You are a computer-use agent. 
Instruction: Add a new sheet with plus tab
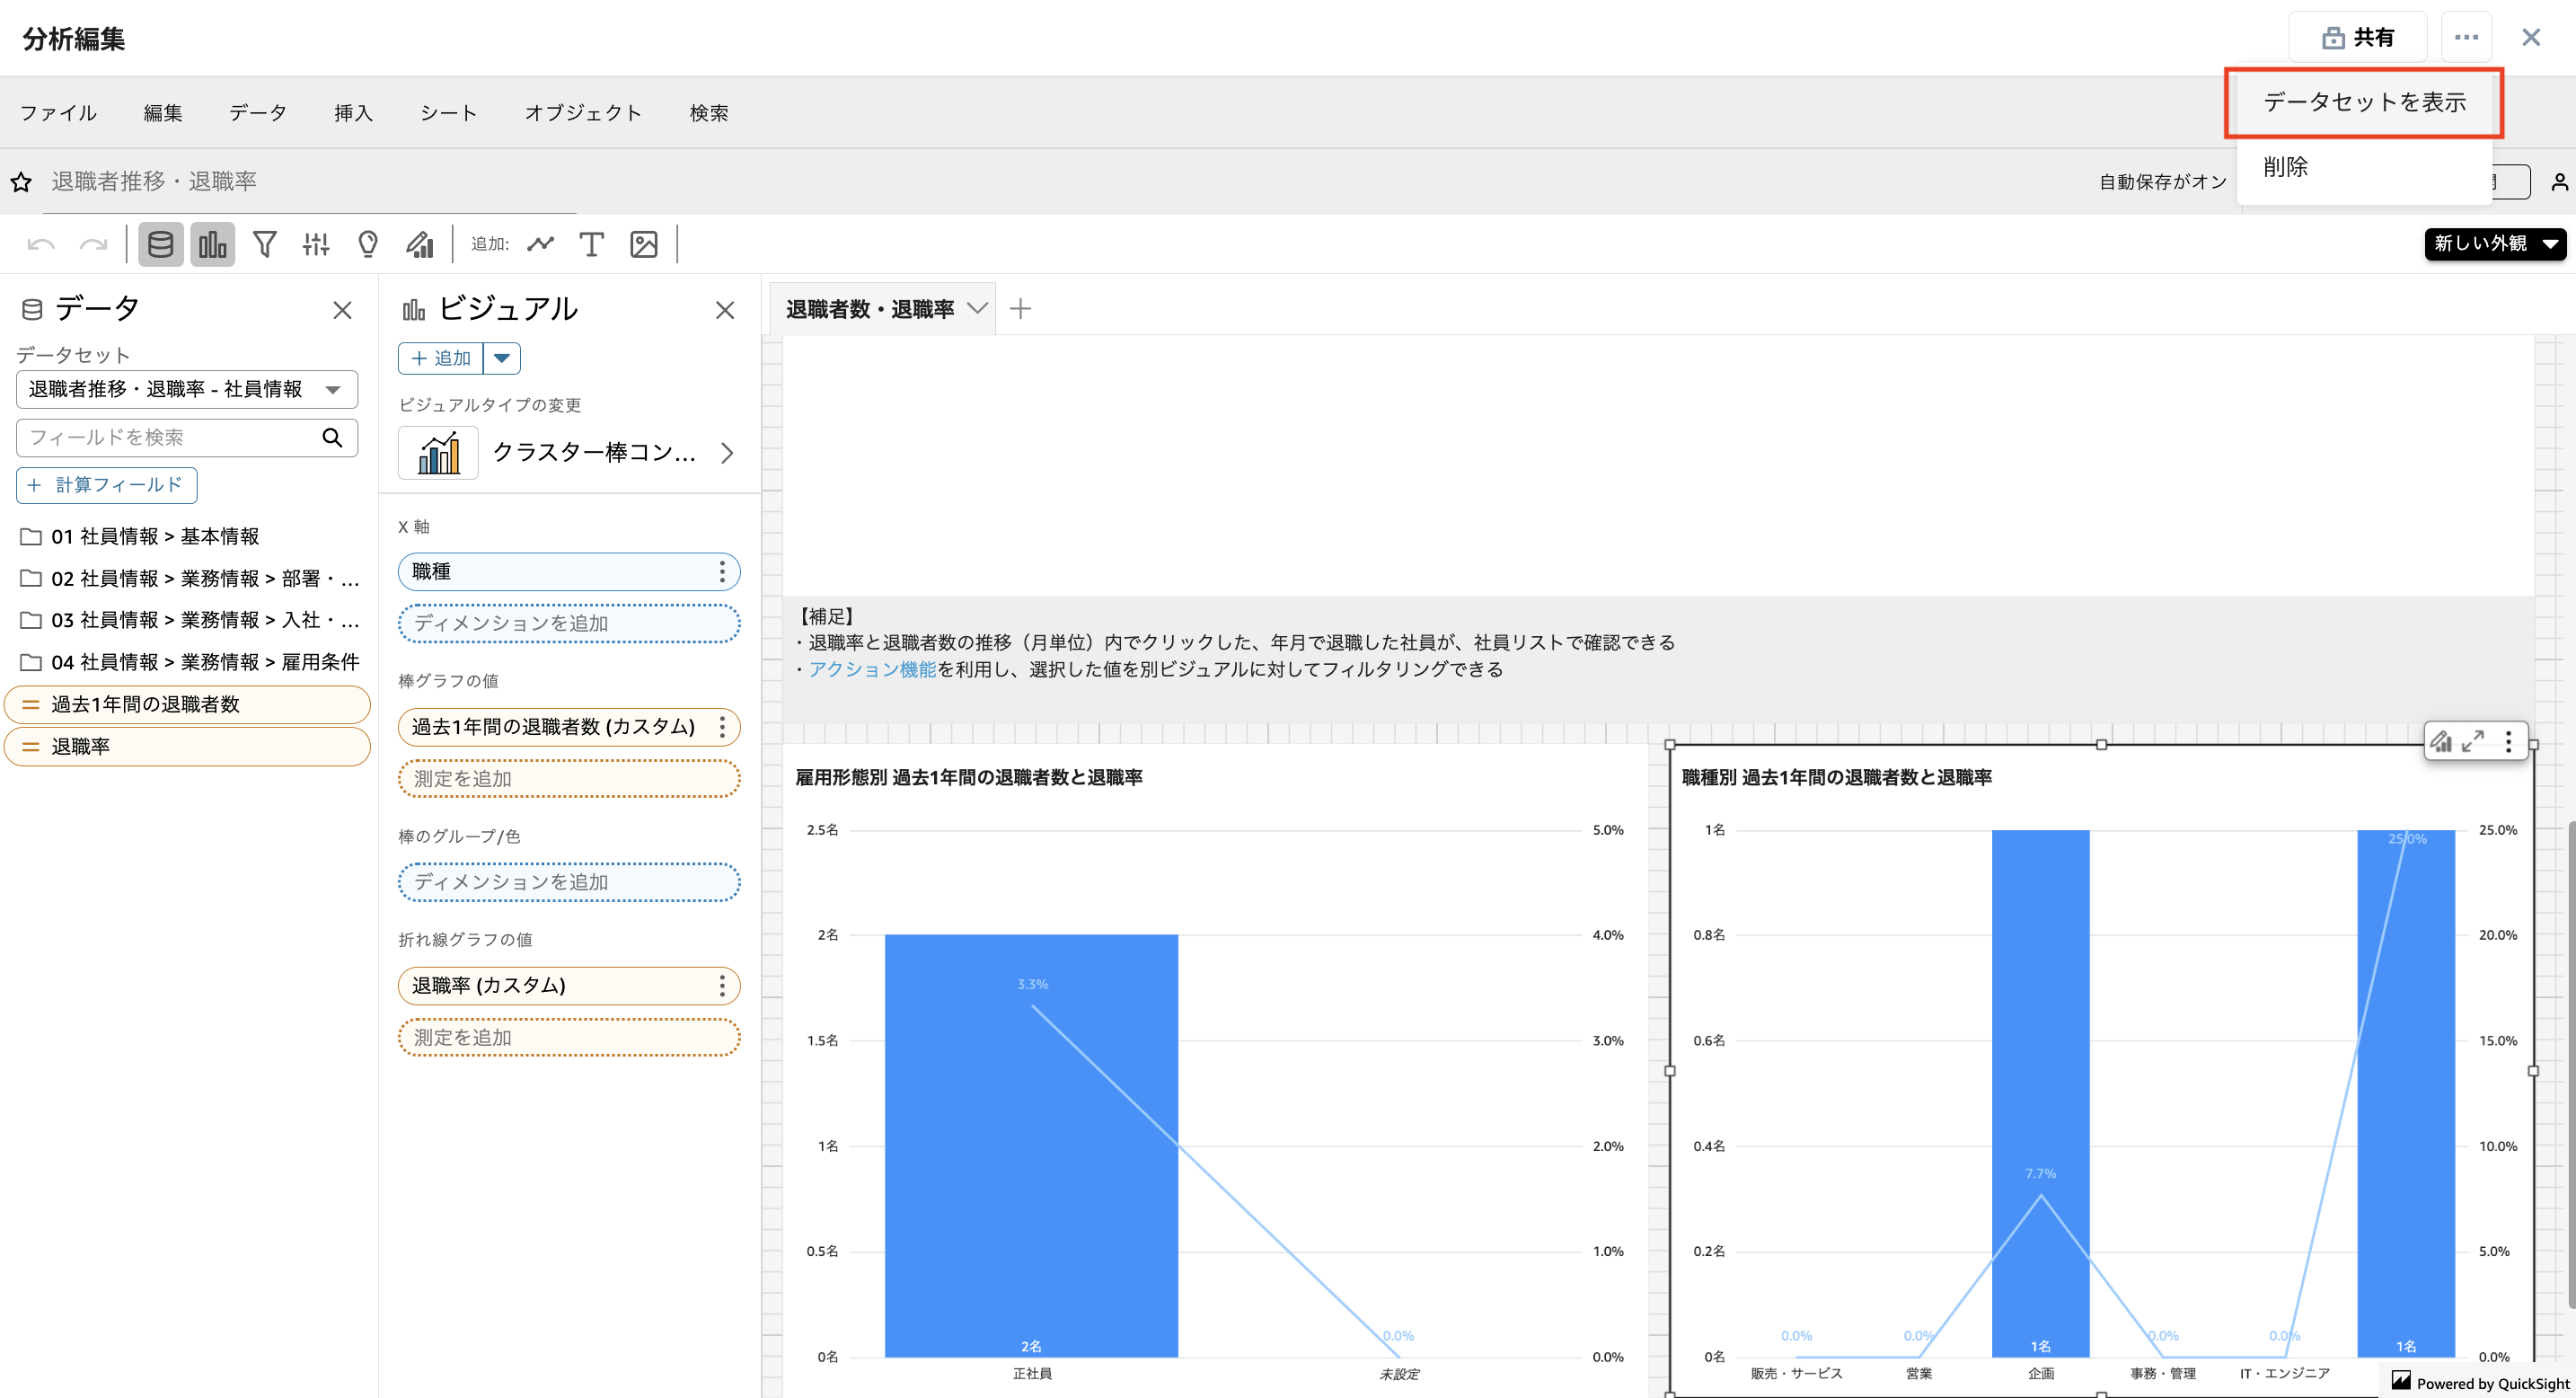tap(1020, 309)
